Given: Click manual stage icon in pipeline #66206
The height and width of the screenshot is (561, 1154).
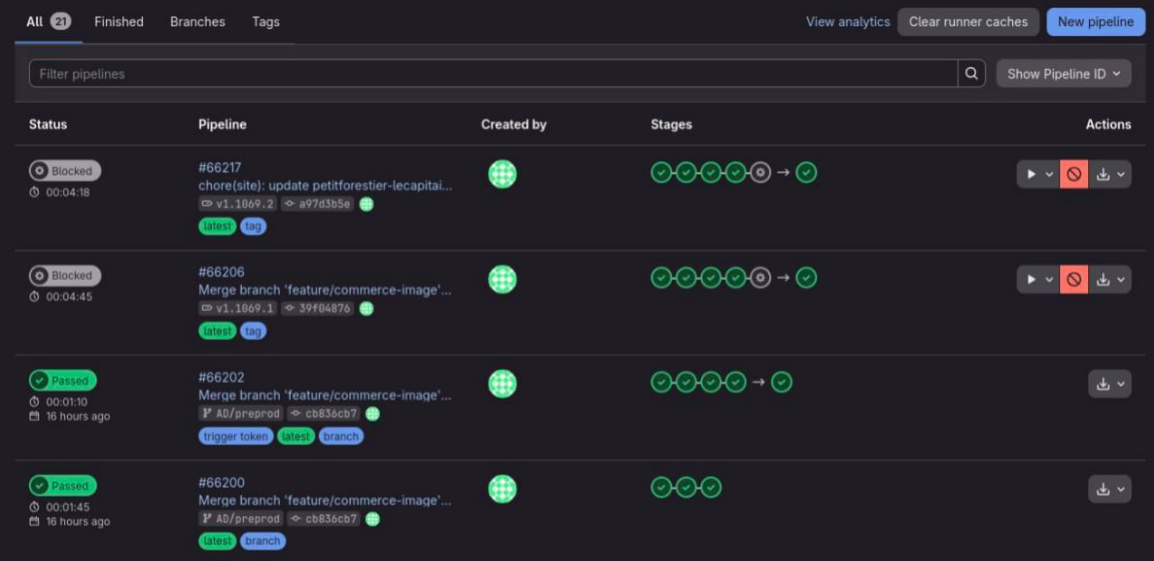Looking at the screenshot, I should [x=760, y=278].
